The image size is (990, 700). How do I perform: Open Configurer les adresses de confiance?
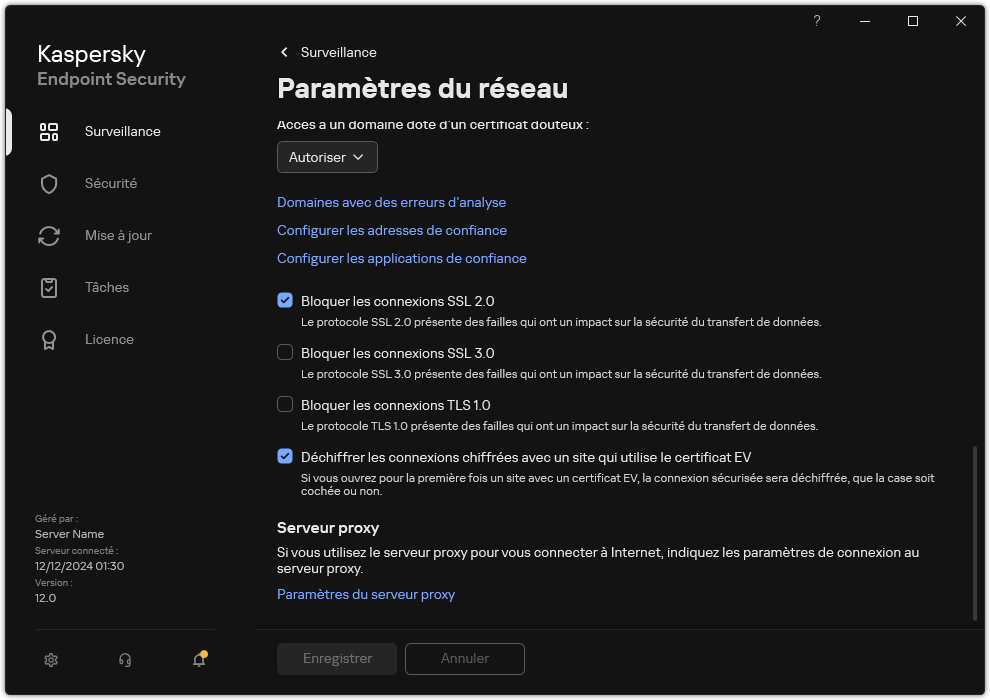pyautogui.click(x=391, y=230)
